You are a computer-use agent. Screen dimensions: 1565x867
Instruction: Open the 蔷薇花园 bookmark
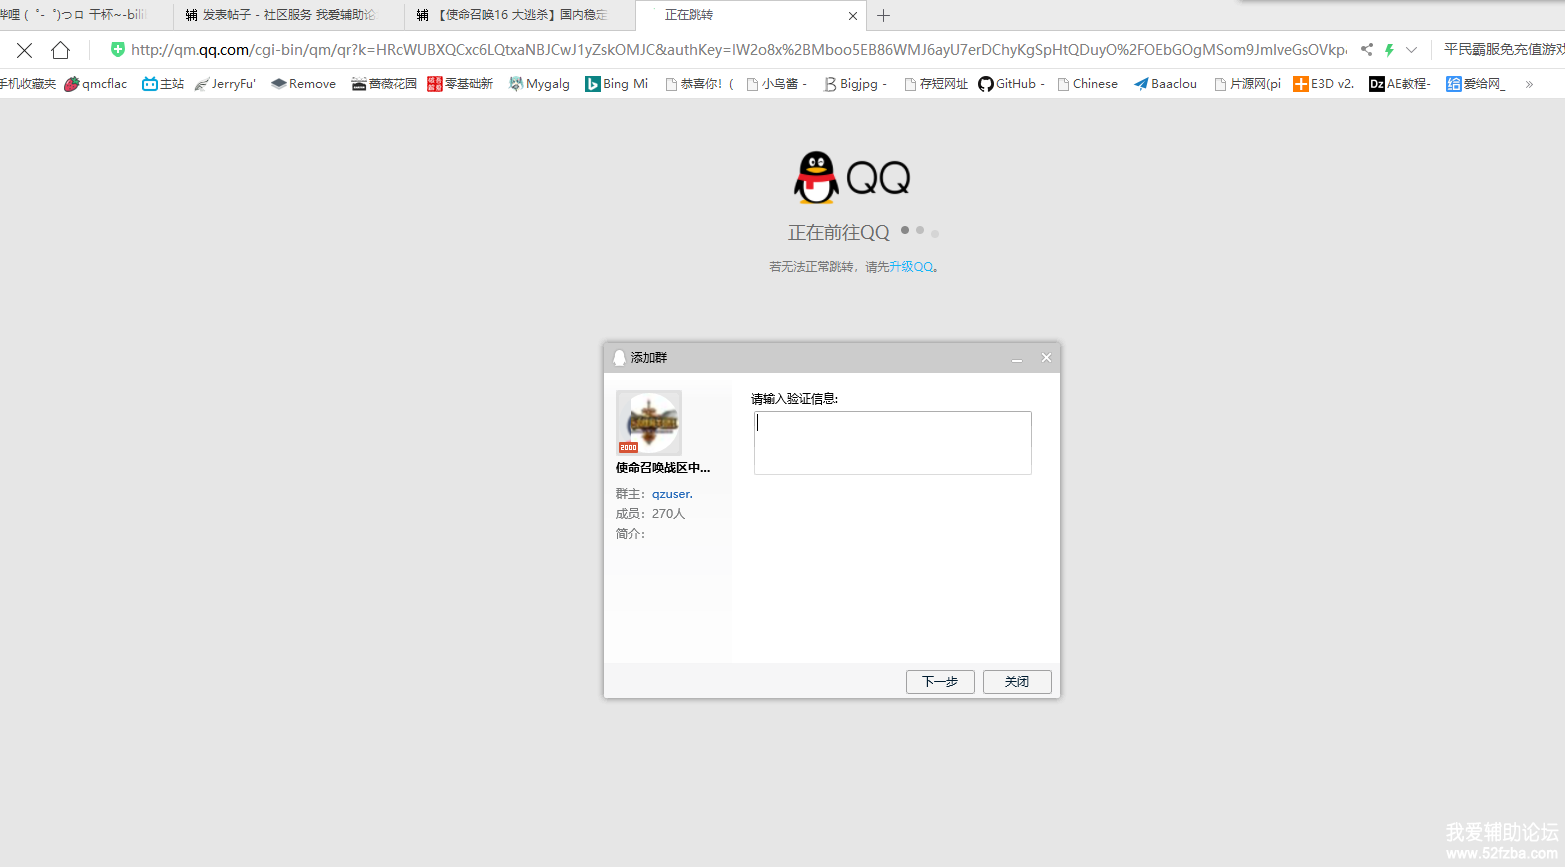(x=384, y=84)
